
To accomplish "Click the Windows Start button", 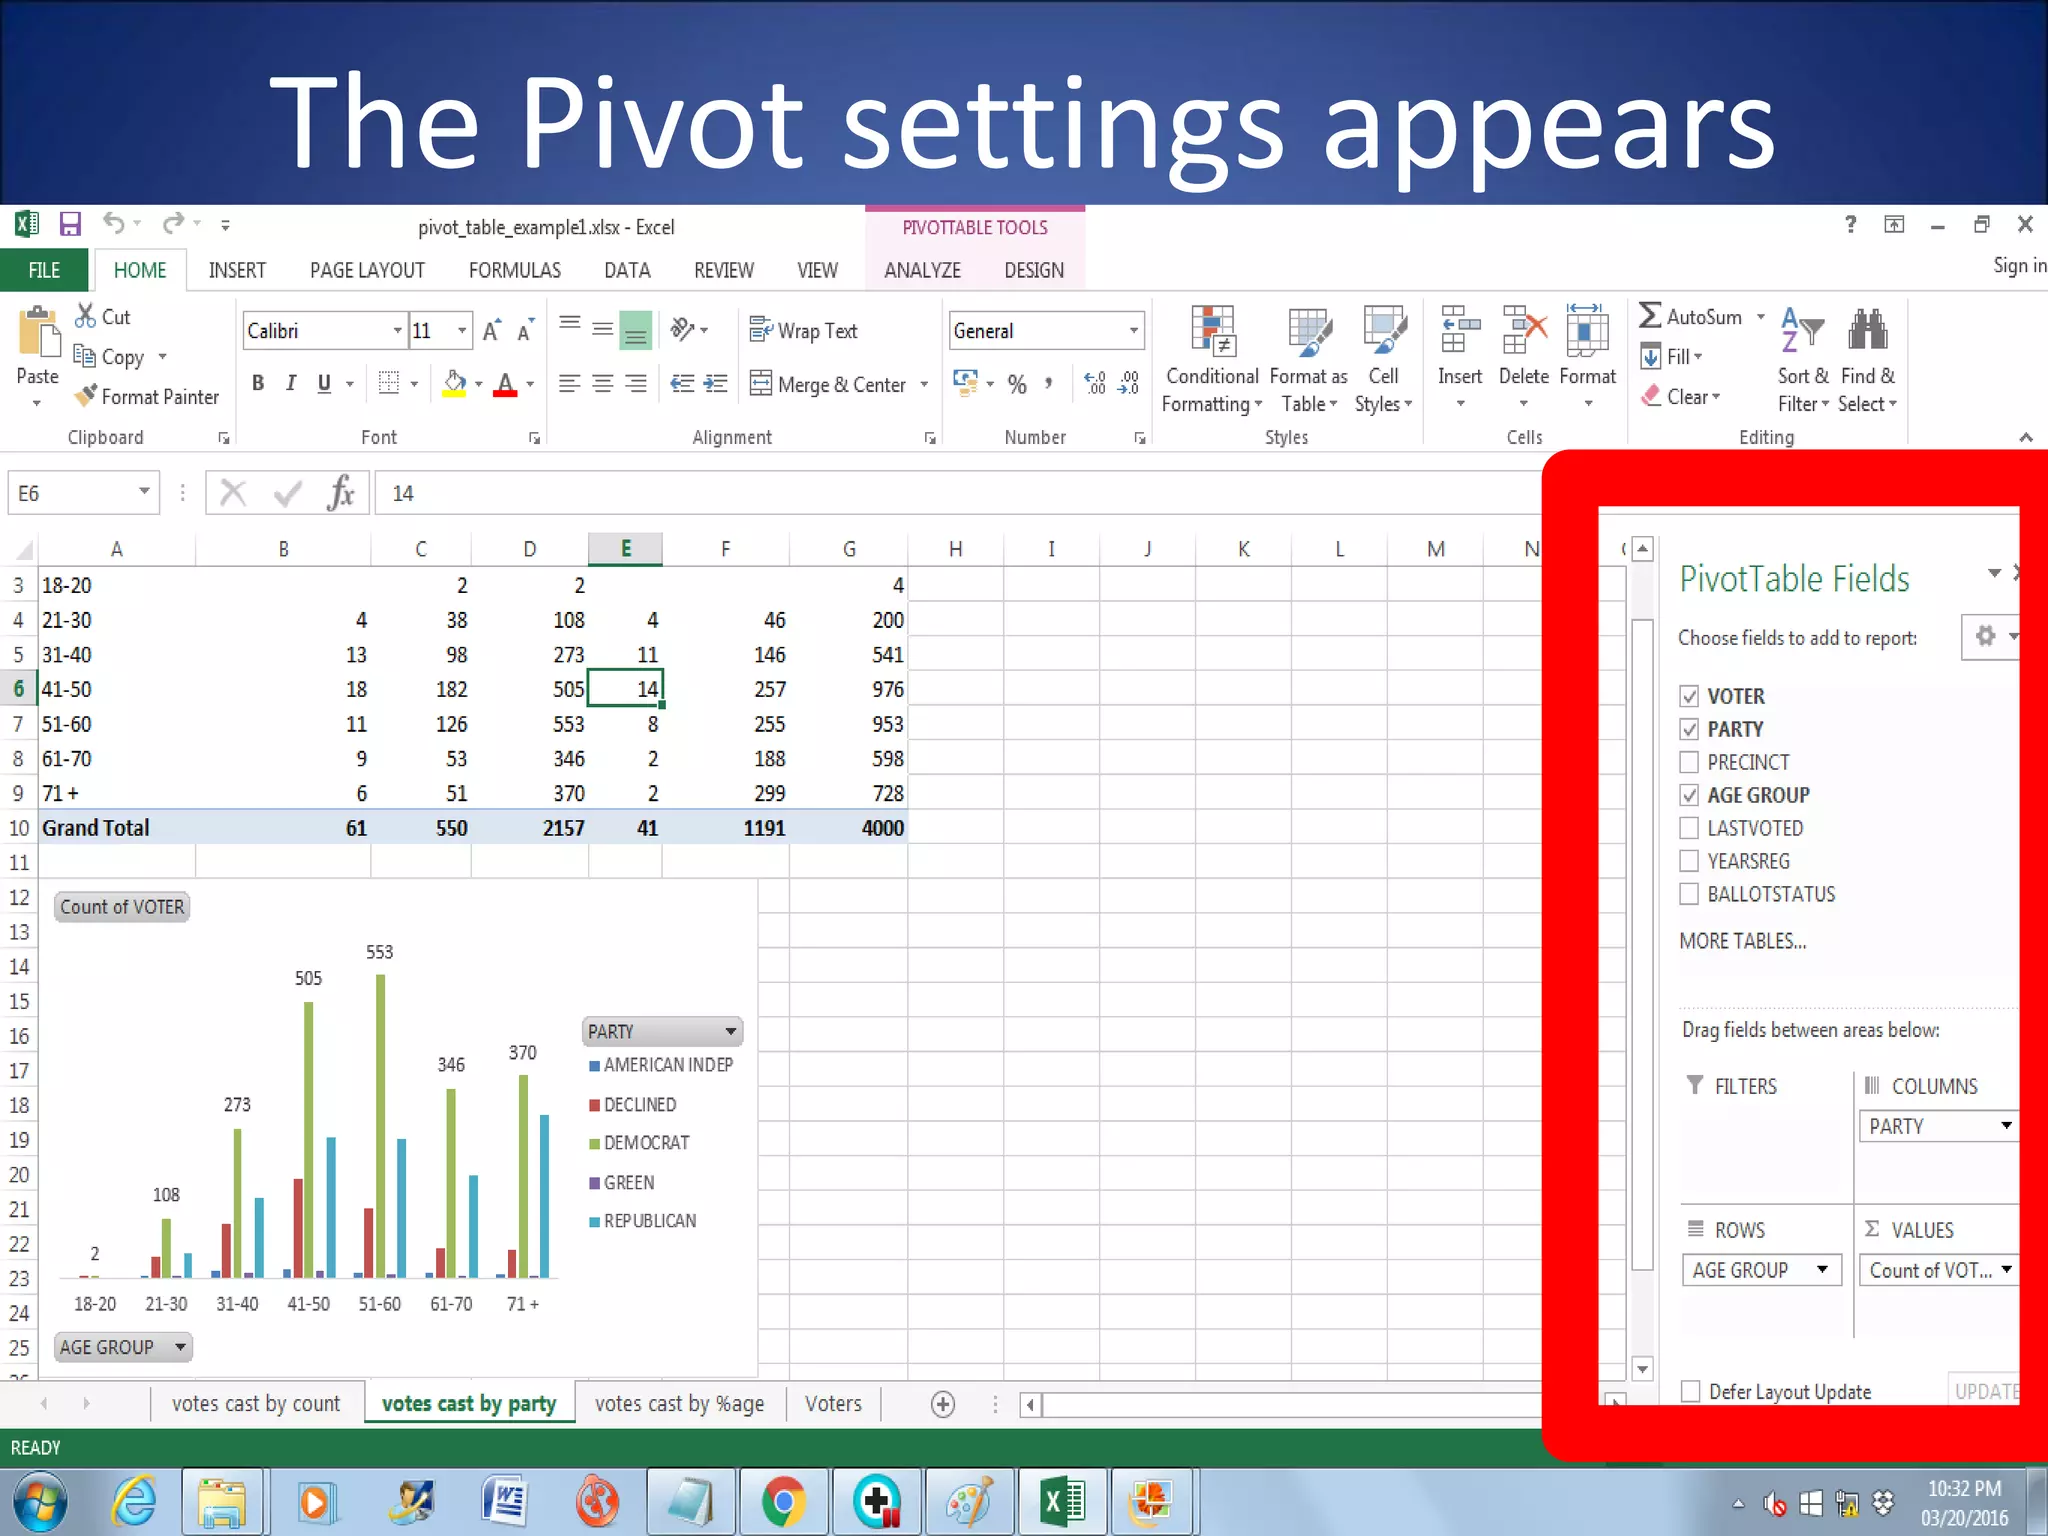I will pyautogui.click(x=39, y=1502).
